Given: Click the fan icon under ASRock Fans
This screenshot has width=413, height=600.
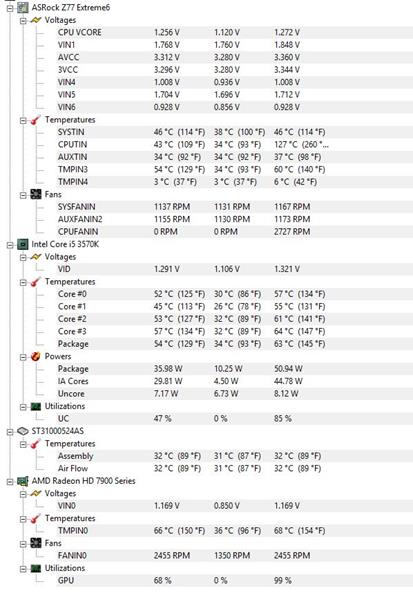Looking at the screenshot, I should click(36, 194).
